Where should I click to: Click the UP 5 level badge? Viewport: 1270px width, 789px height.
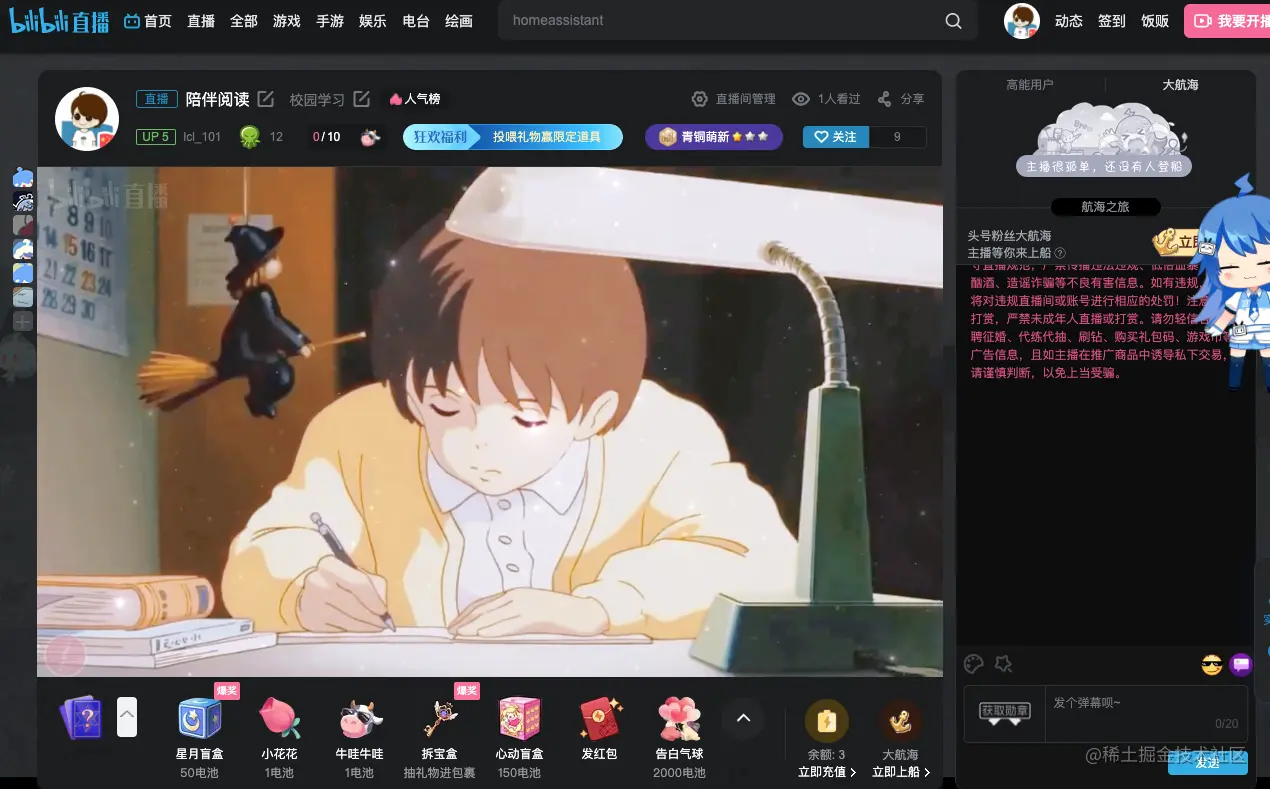click(155, 137)
